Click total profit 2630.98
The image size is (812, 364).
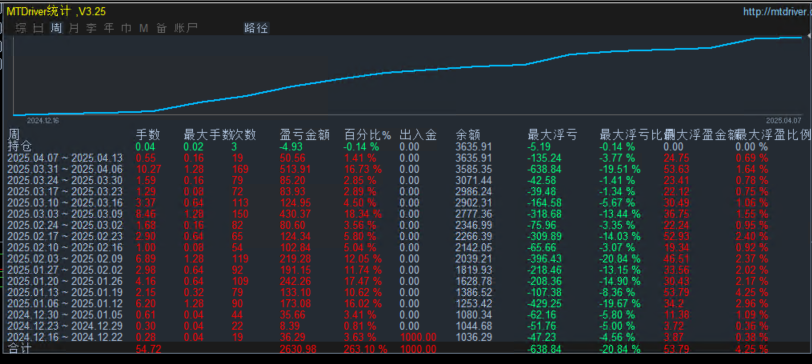(x=297, y=349)
